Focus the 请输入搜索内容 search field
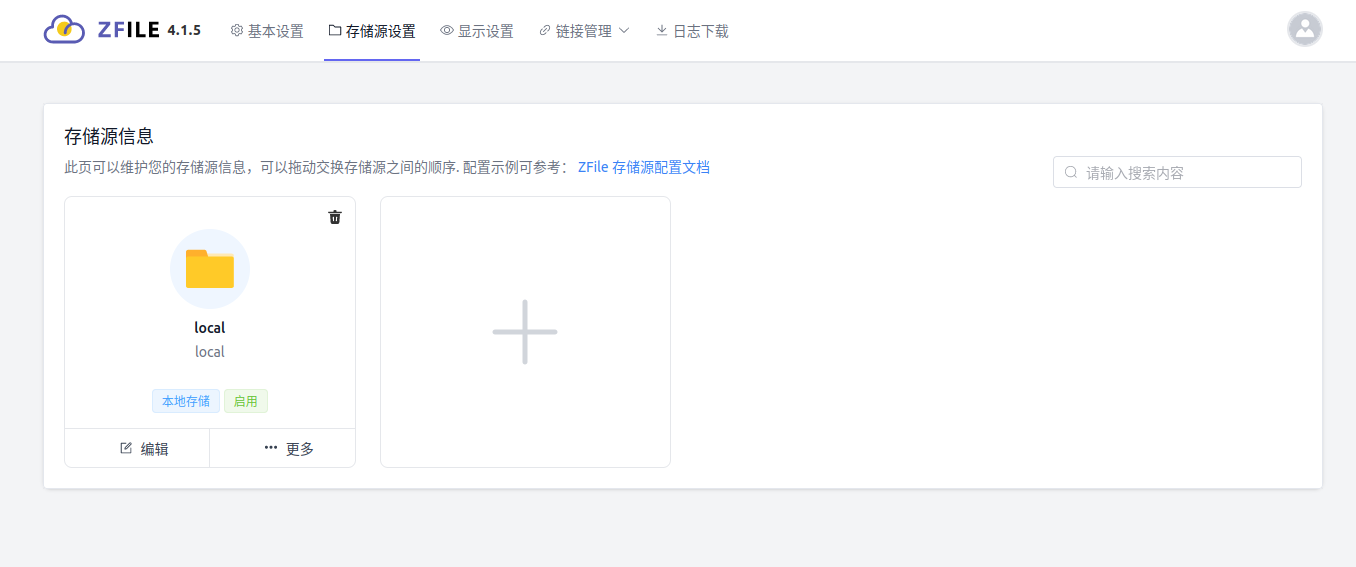 (x=1177, y=172)
